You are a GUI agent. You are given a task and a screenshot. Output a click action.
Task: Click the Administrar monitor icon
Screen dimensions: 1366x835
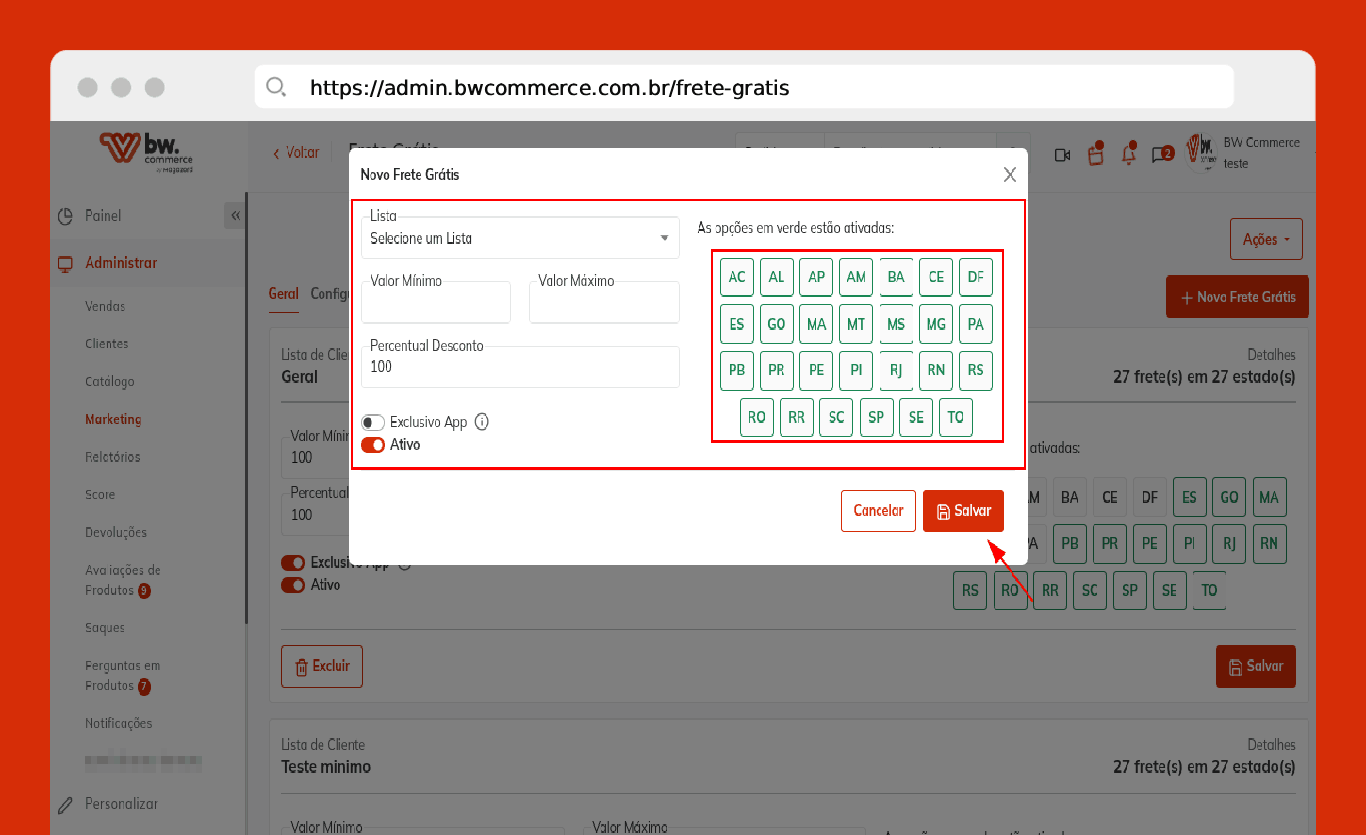66,263
